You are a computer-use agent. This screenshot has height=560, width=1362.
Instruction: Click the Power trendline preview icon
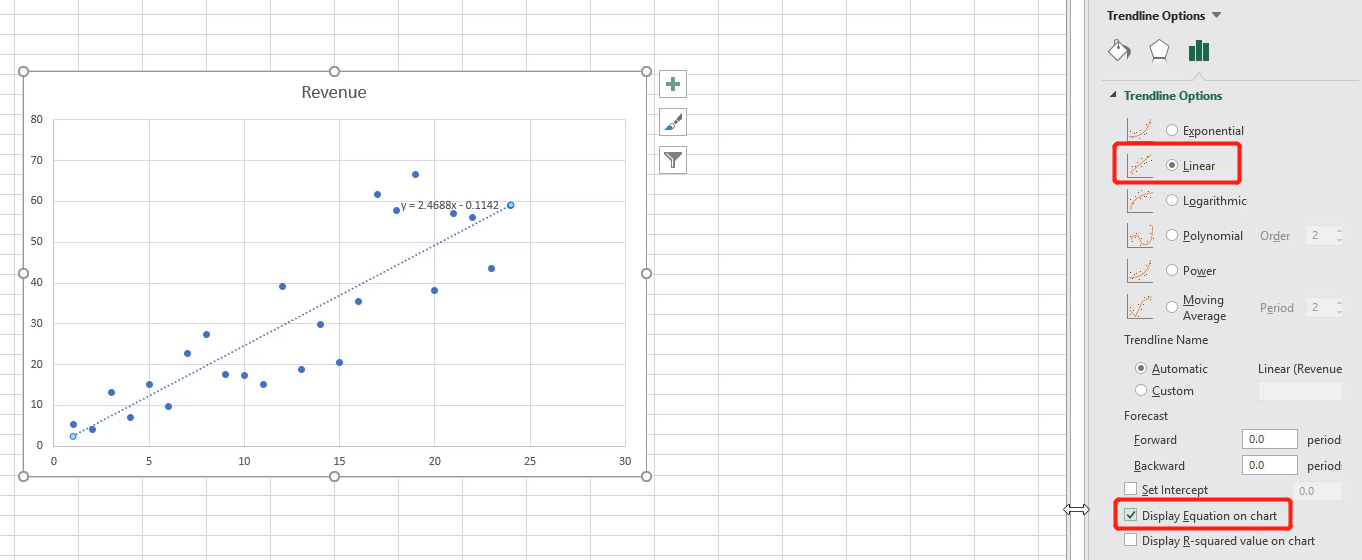point(1140,270)
